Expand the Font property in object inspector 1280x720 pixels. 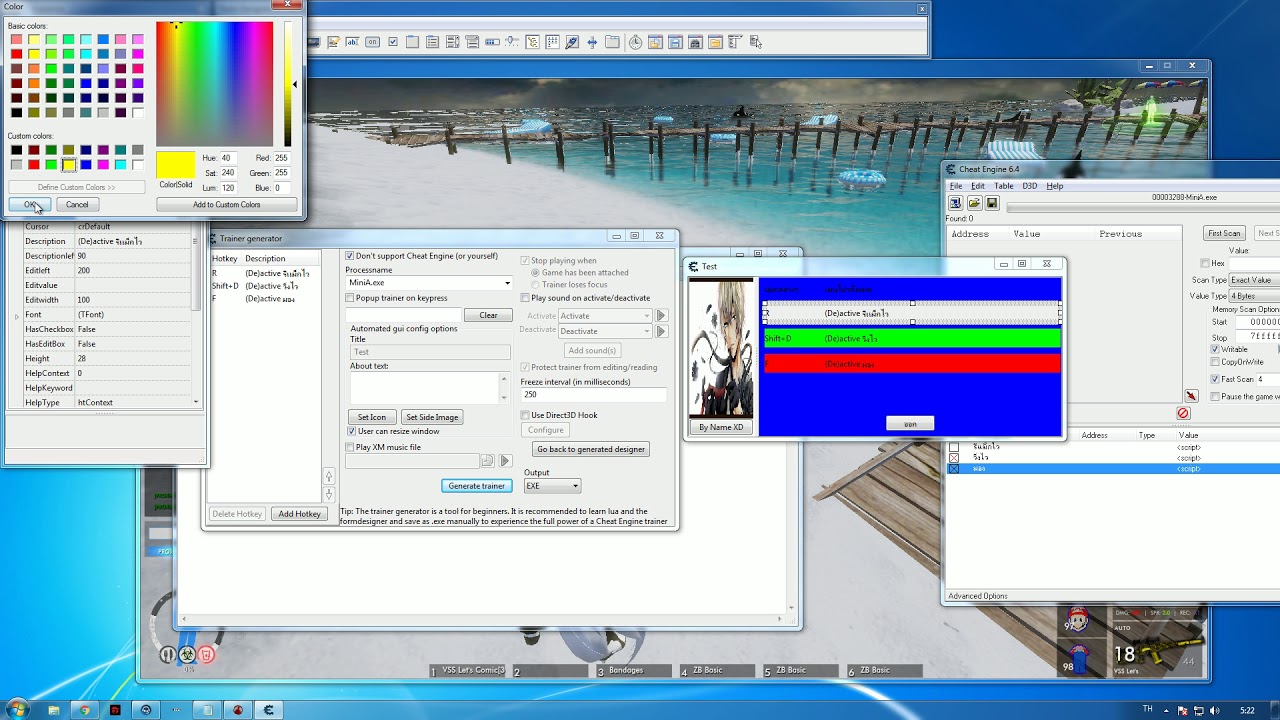[x=16, y=315]
